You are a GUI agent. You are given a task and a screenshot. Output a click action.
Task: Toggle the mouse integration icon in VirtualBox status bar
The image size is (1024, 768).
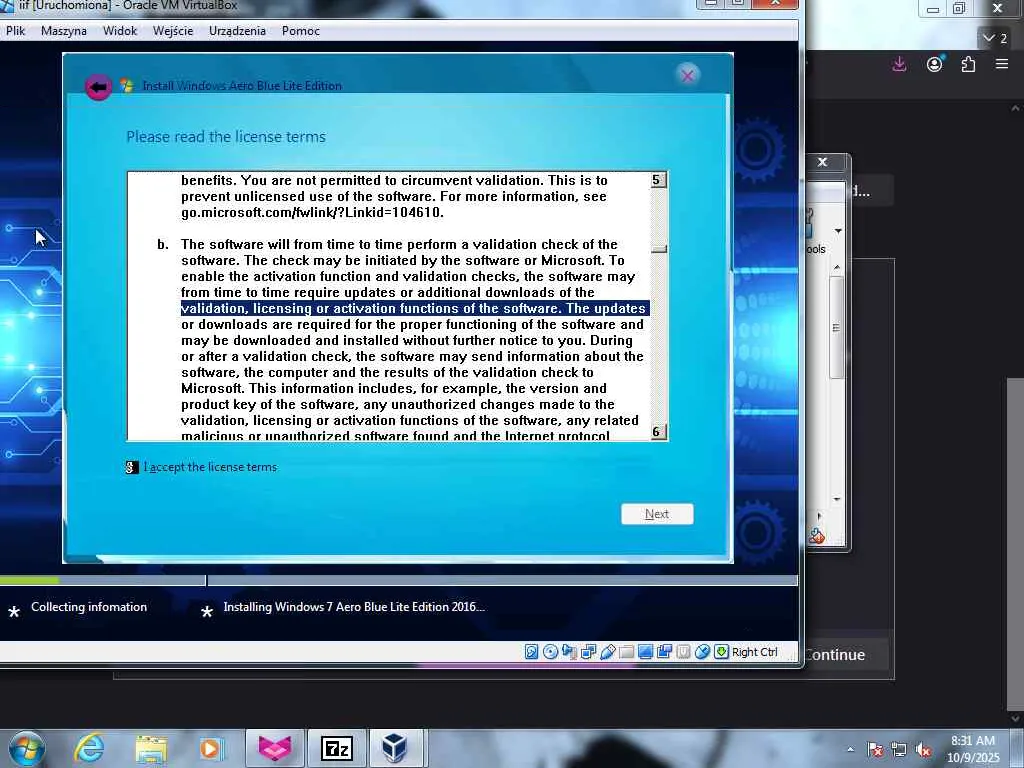coord(702,652)
